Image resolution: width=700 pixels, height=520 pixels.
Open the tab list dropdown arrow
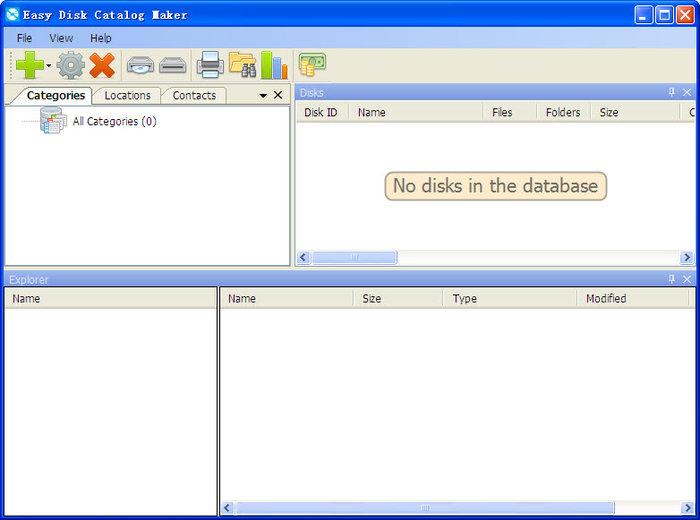click(263, 96)
